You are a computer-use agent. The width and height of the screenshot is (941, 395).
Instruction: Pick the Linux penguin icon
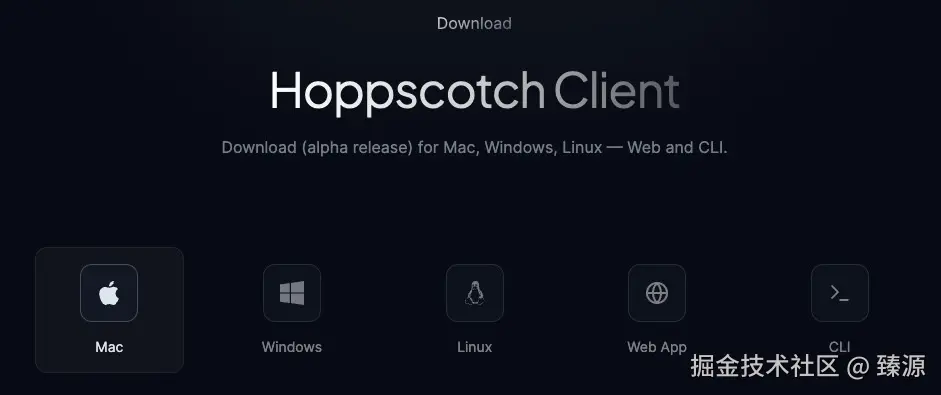(475, 293)
